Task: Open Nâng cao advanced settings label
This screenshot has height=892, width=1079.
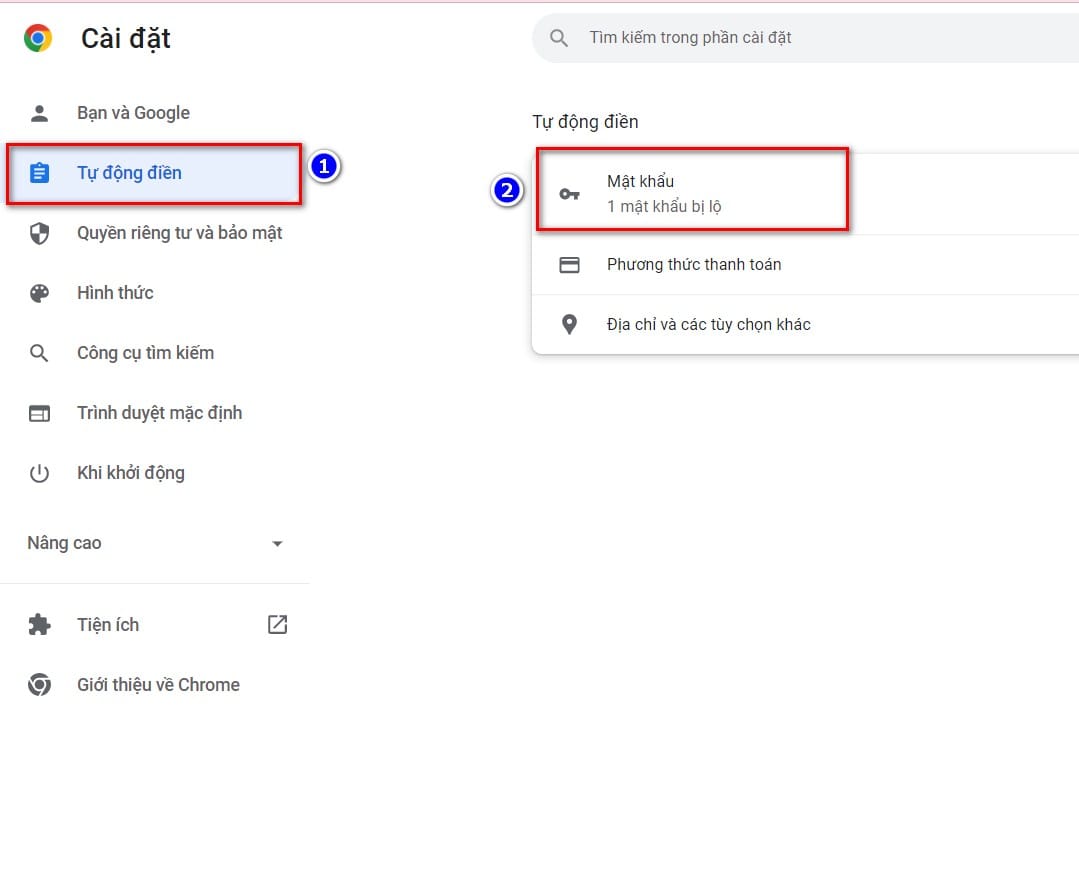Action: point(64,543)
